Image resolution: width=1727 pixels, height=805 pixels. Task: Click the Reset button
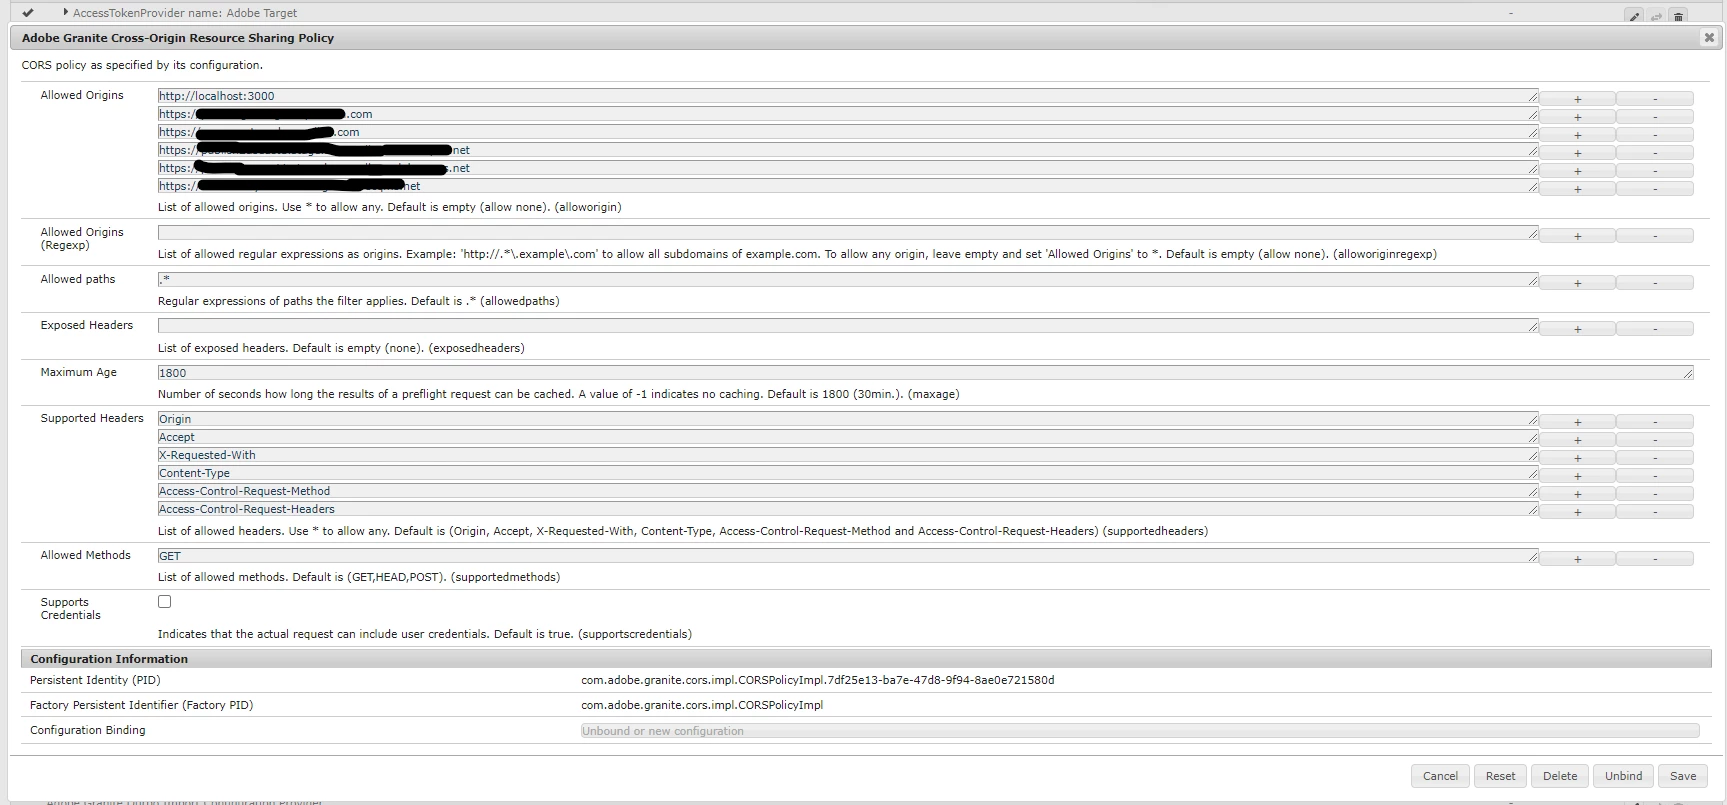(1500, 776)
